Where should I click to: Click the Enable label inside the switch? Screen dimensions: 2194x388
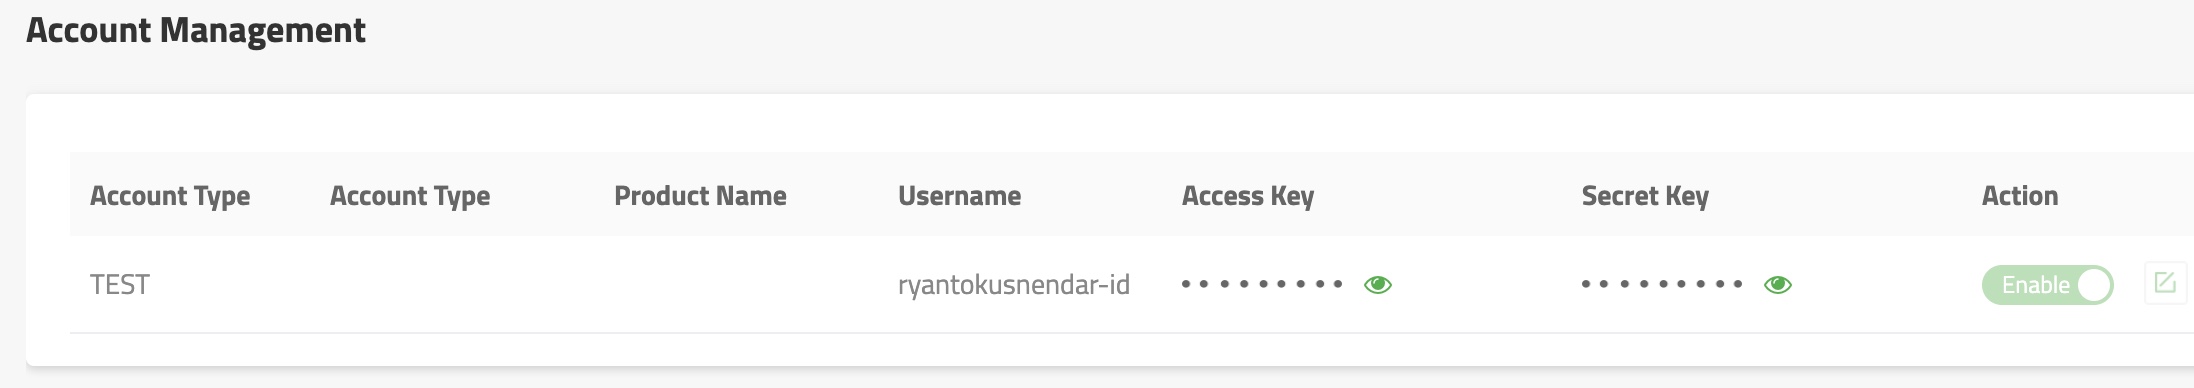click(x=2036, y=285)
